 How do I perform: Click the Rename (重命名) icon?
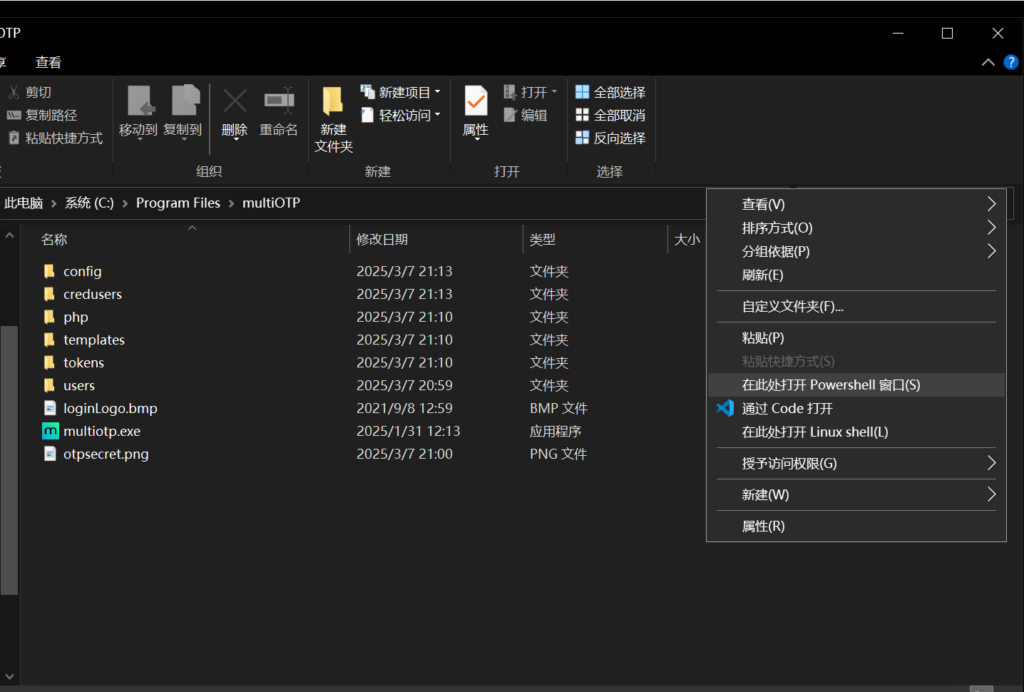[279, 101]
